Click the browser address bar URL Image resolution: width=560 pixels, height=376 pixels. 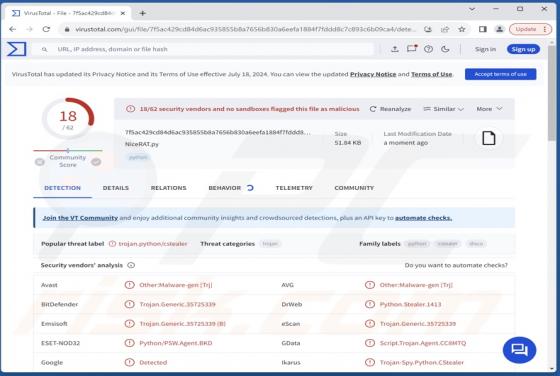pos(245,29)
